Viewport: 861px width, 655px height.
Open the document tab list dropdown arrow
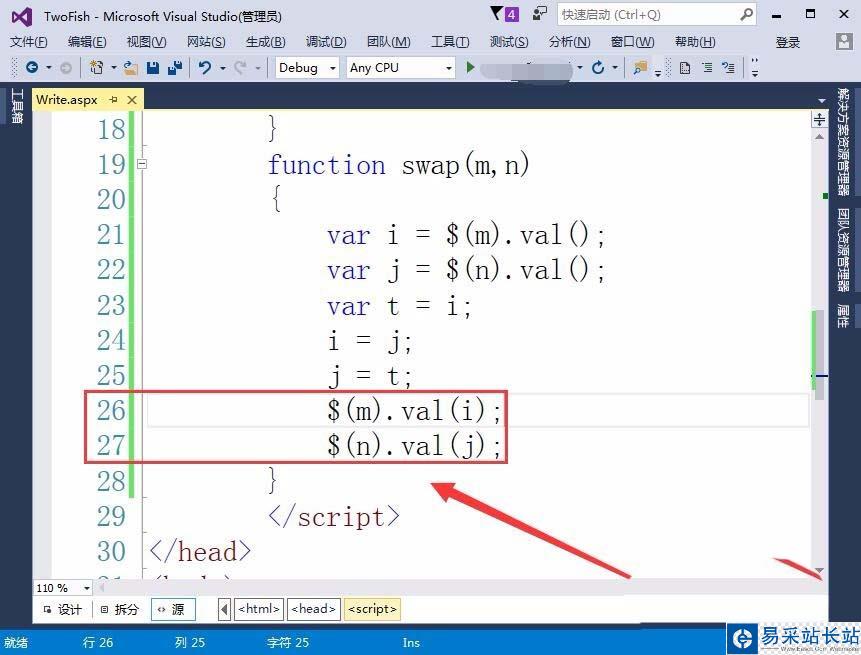tap(821, 100)
